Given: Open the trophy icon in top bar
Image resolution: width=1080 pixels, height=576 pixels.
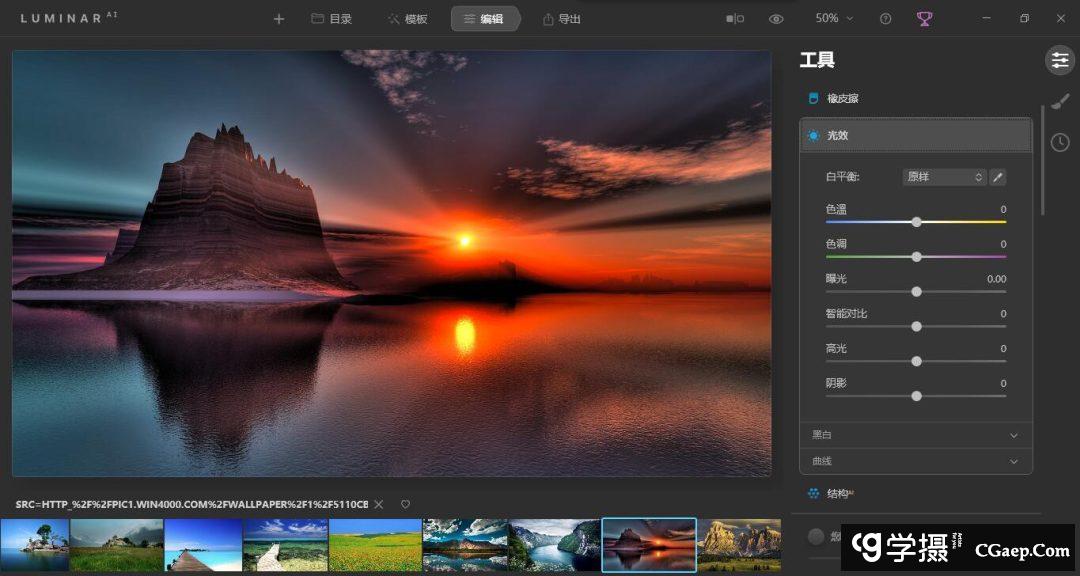Looking at the screenshot, I should tap(924, 19).
